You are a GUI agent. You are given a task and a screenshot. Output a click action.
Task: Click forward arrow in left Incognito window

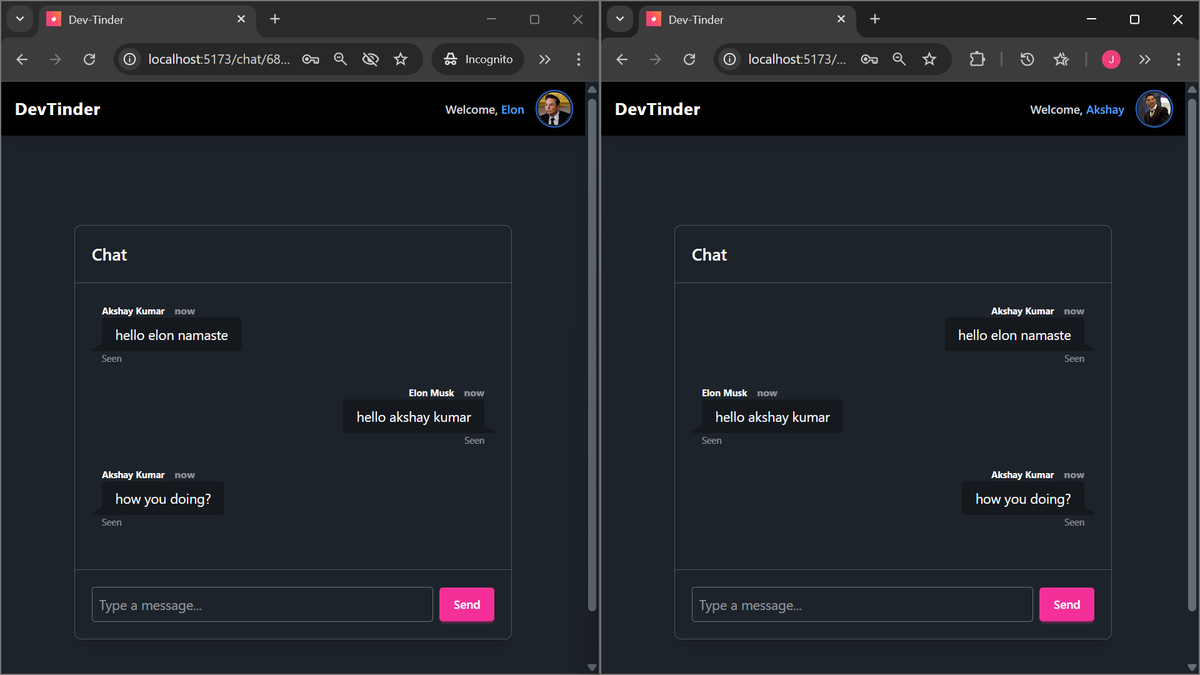pos(55,59)
